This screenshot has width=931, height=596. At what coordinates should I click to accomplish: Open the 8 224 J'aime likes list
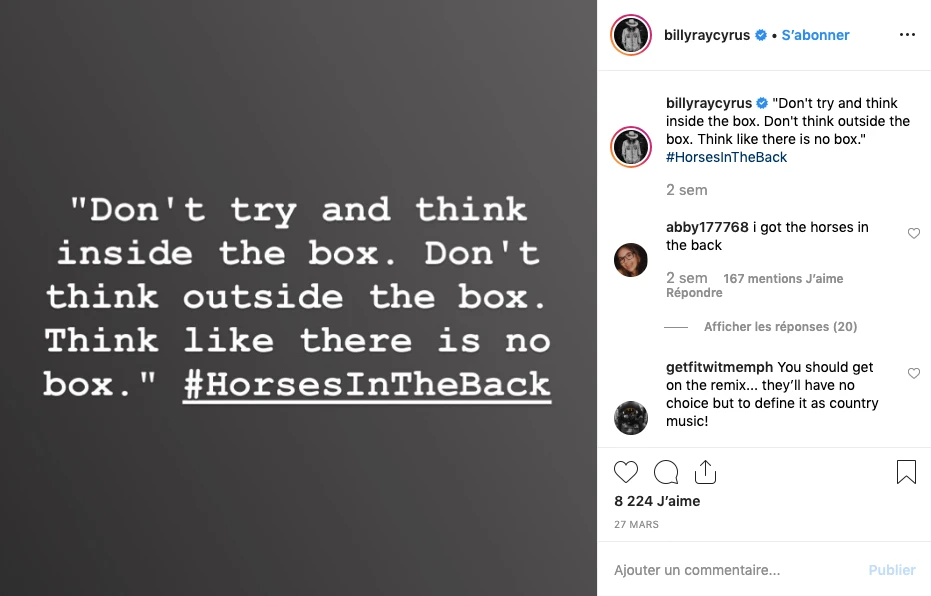pyautogui.click(x=657, y=501)
